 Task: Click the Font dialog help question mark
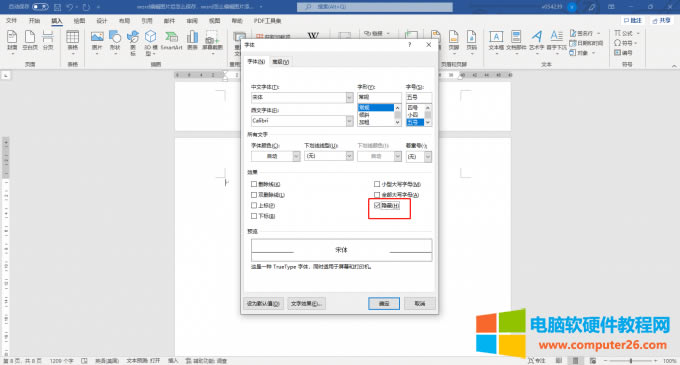pos(409,45)
